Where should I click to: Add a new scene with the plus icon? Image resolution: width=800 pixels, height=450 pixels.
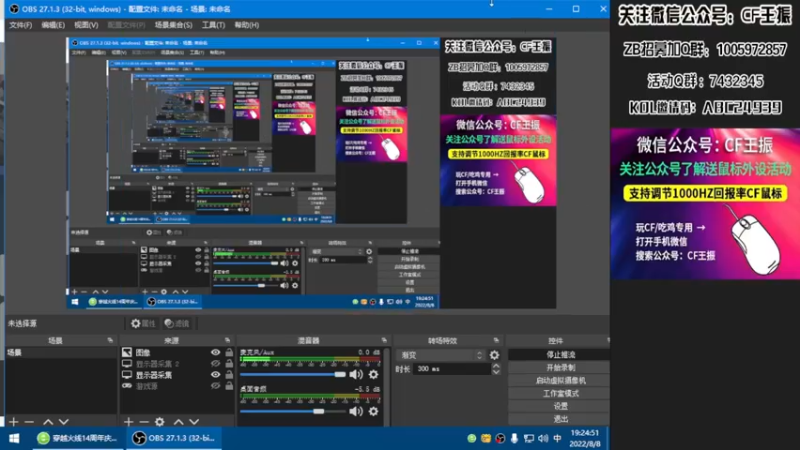(x=14, y=421)
